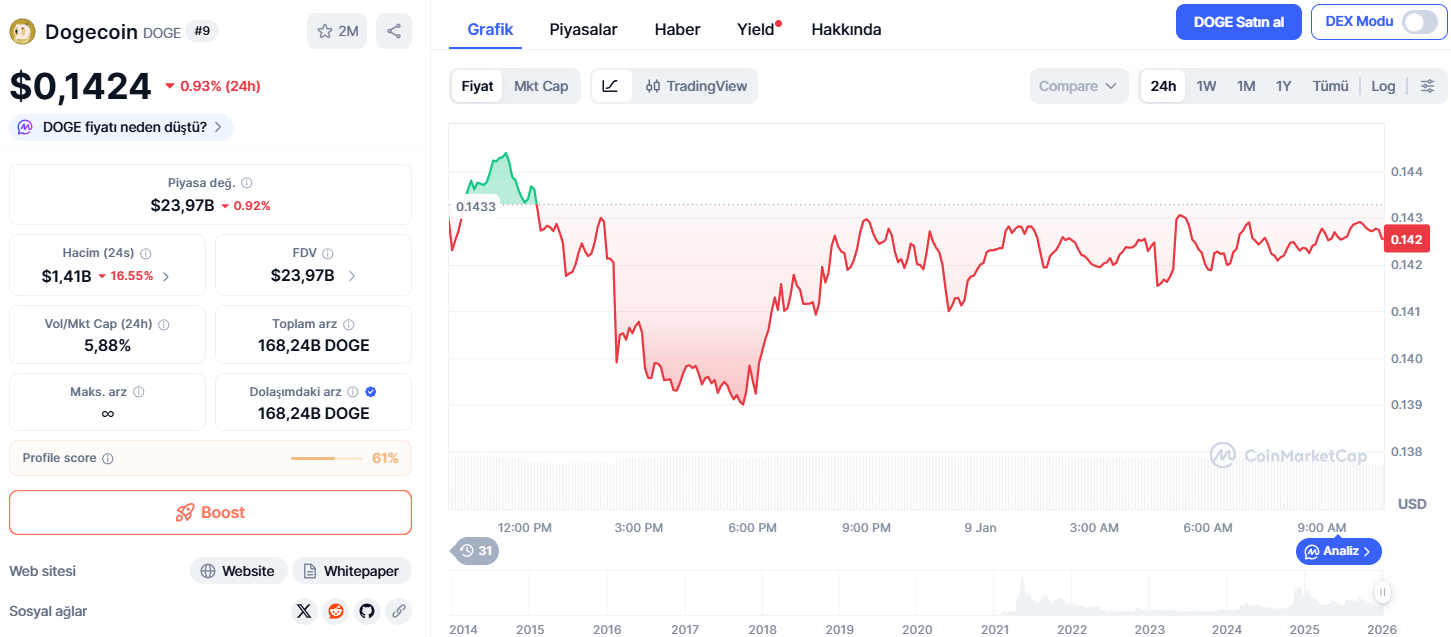
Task: Switch to TradingView candlestick chart
Action: pyautogui.click(x=697, y=86)
